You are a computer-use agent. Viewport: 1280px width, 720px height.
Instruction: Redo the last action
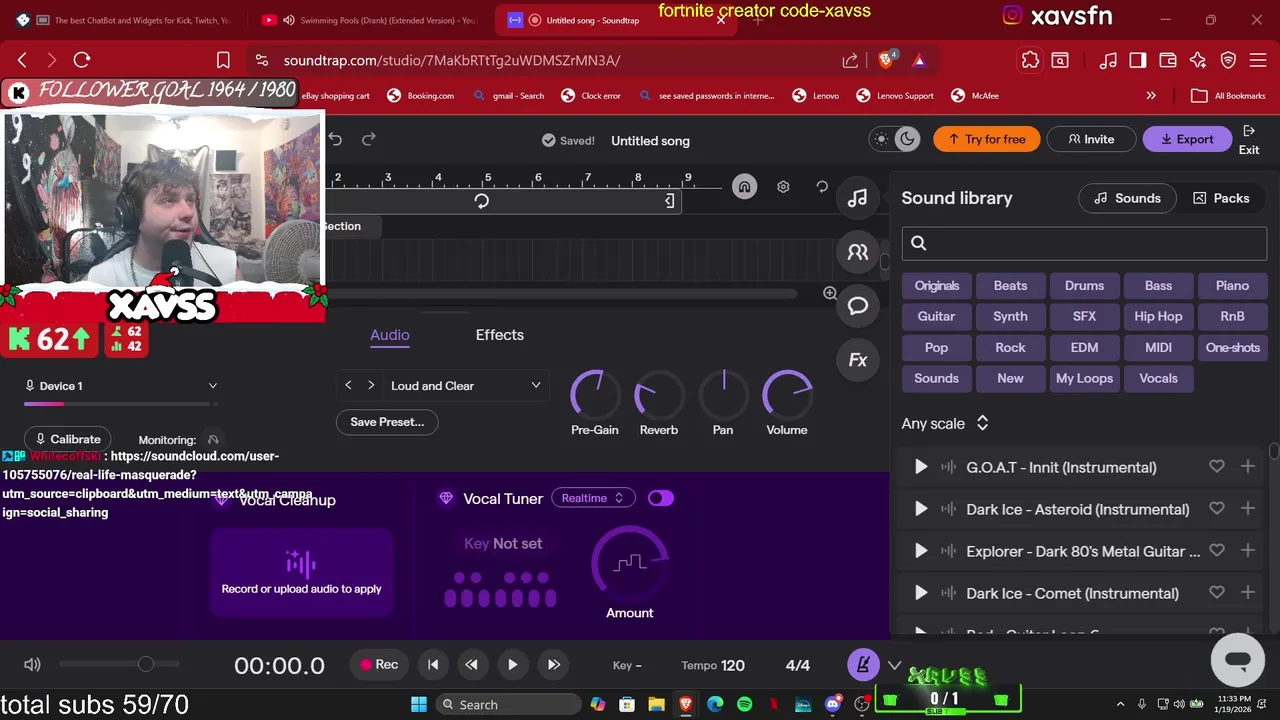click(x=369, y=139)
